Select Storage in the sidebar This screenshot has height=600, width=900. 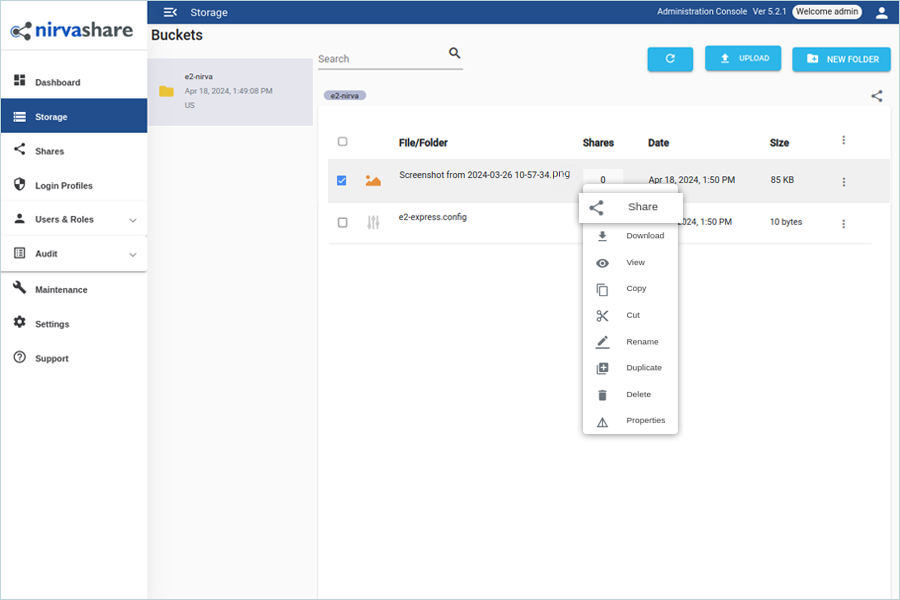(x=73, y=117)
